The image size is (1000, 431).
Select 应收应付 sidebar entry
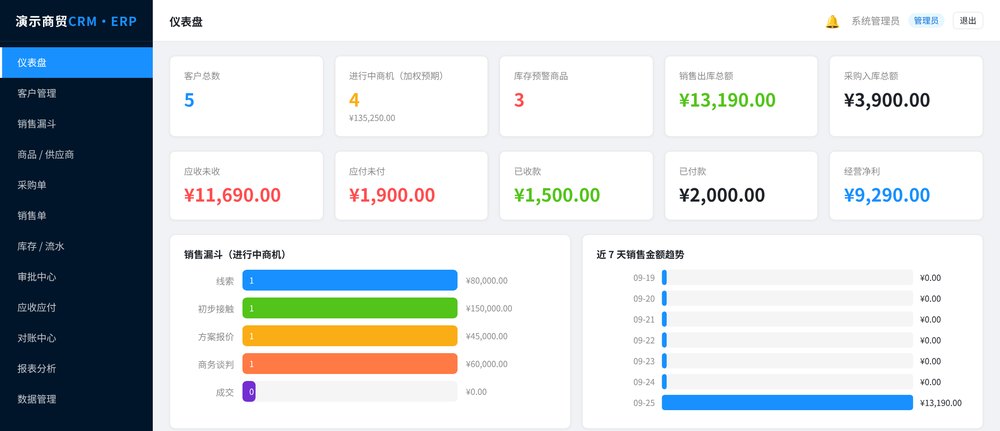click(x=77, y=307)
